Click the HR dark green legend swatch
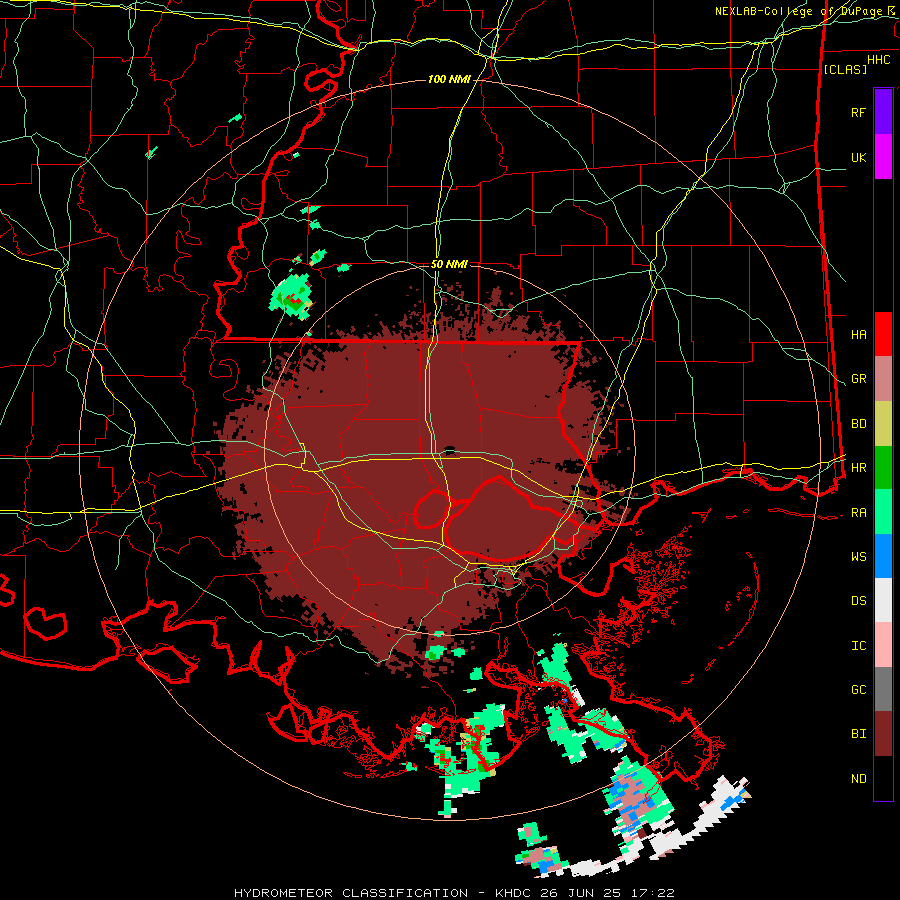This screenshot has height=900, width=900. point(883,468)
